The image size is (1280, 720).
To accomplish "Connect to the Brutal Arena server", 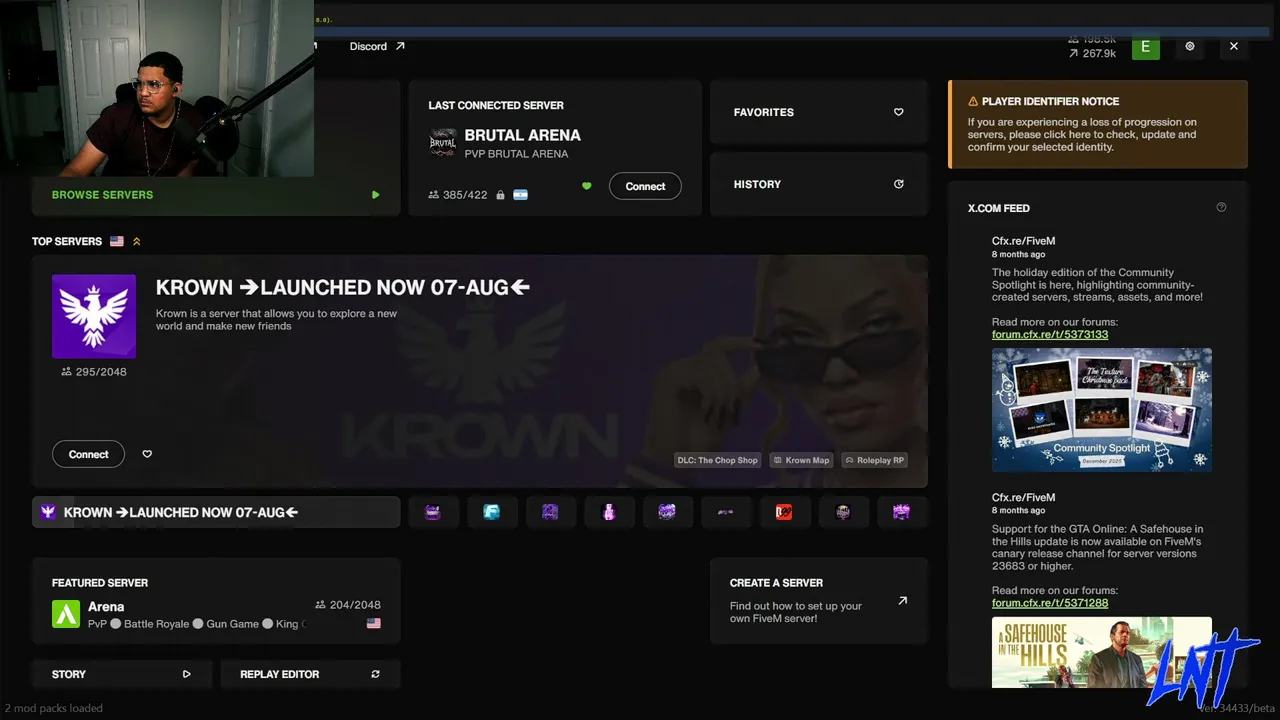I will click(645, 186).
